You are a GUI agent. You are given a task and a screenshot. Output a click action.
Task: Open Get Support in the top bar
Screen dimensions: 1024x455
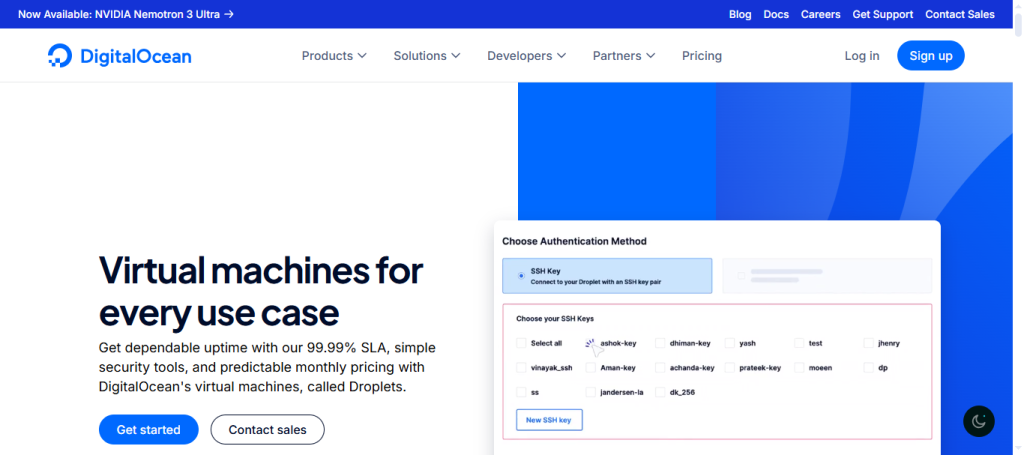[x=882, y=14]
